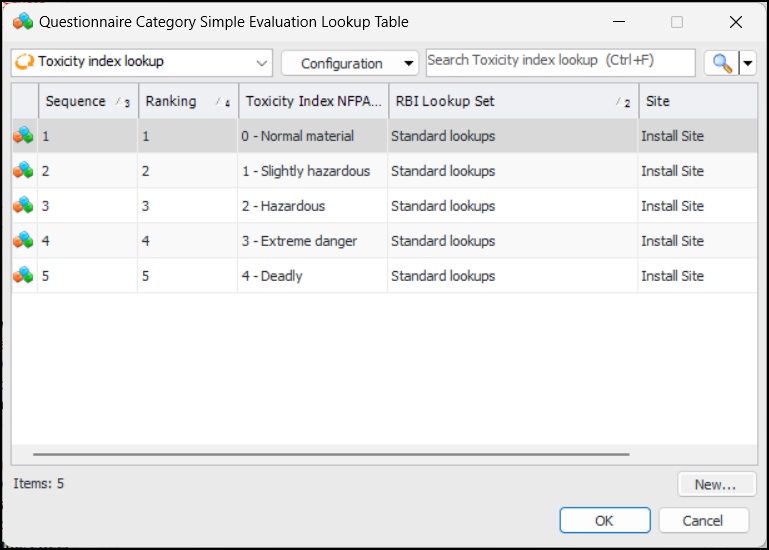Click the Toxicity Index NFPA column header
Viewport: 769px width, 550px height.
(312, 101)
